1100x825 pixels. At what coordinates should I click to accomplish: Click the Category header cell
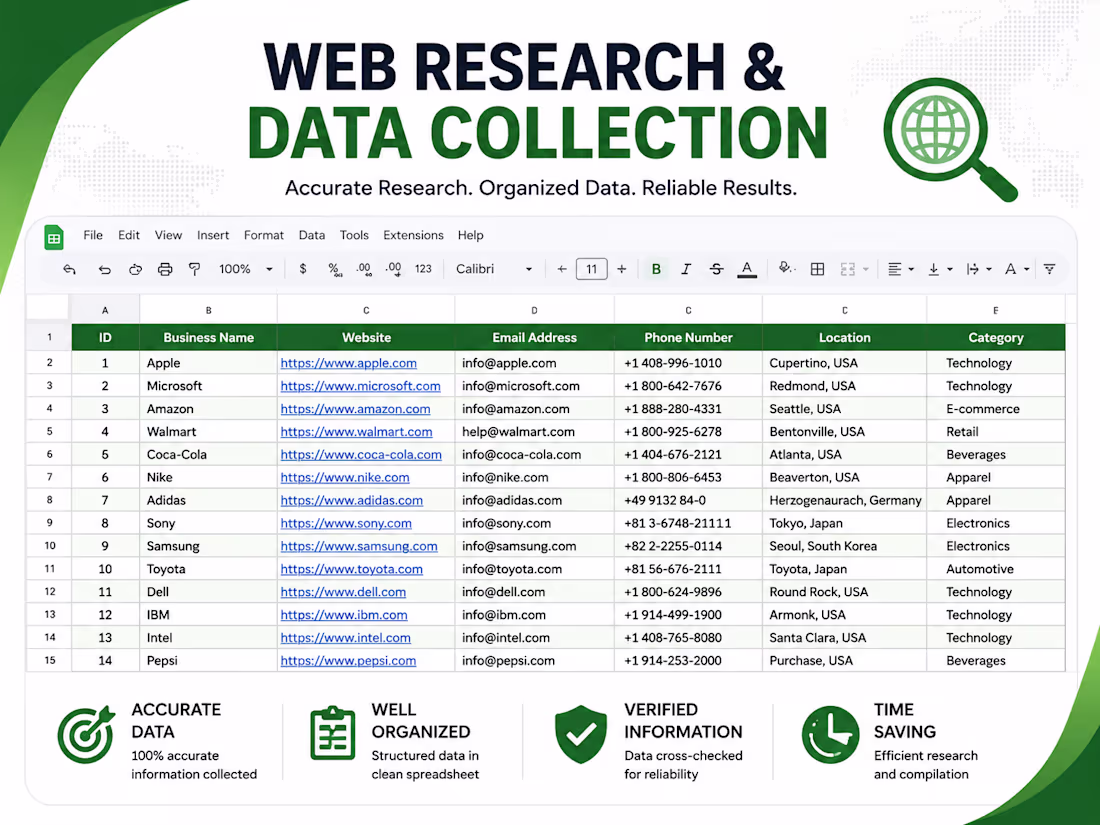995,337
